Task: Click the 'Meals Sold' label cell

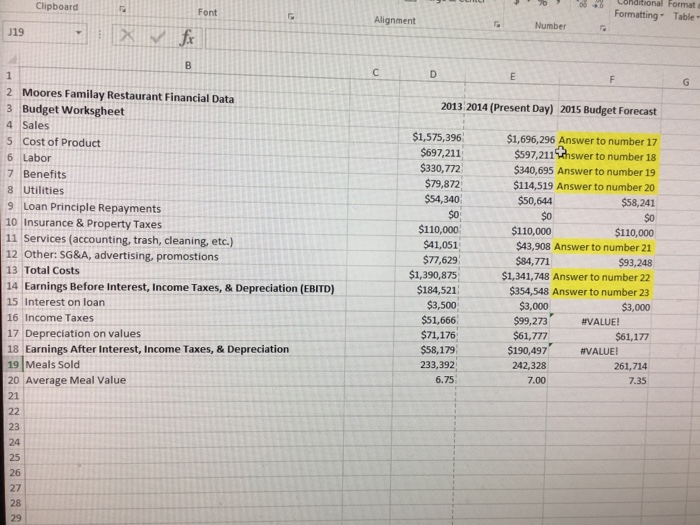Action: 53,365
